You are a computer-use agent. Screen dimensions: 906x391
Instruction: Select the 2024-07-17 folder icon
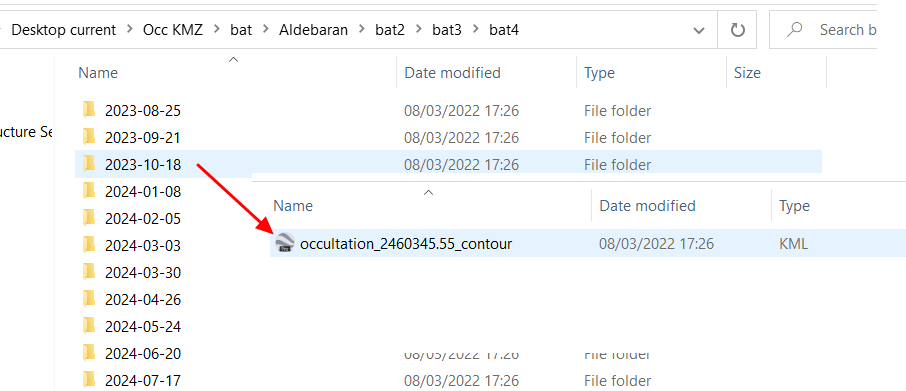[x=88, y=380]
